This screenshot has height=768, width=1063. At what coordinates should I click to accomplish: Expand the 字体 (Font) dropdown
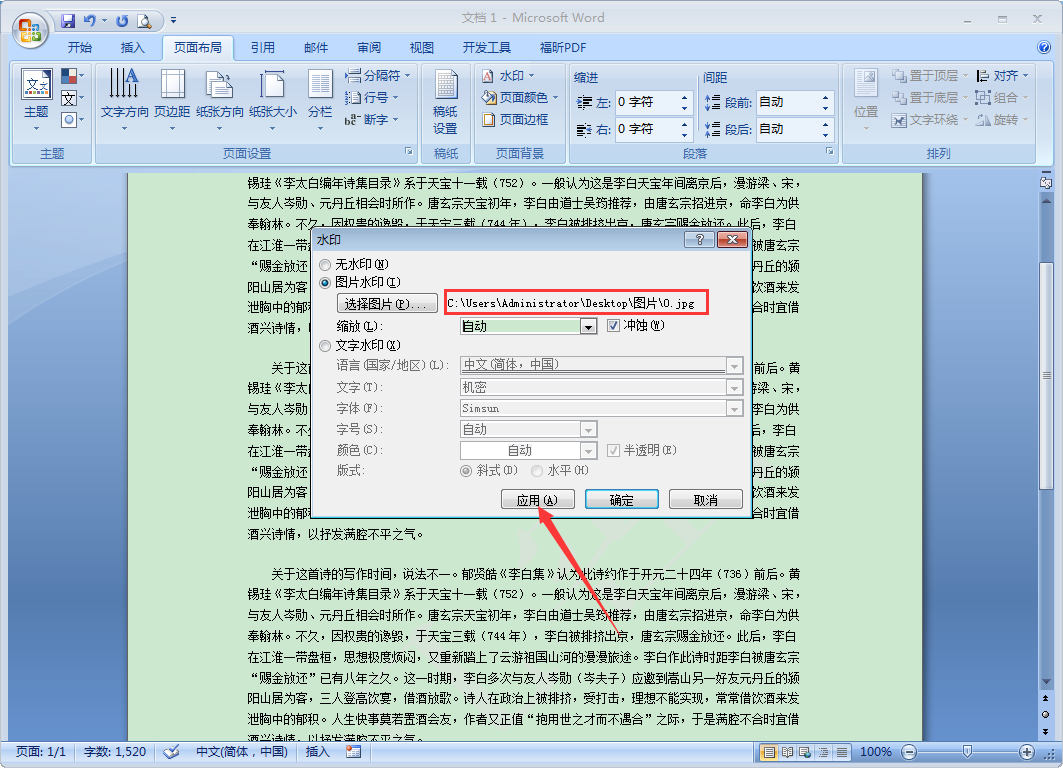[x=735, y=407]
